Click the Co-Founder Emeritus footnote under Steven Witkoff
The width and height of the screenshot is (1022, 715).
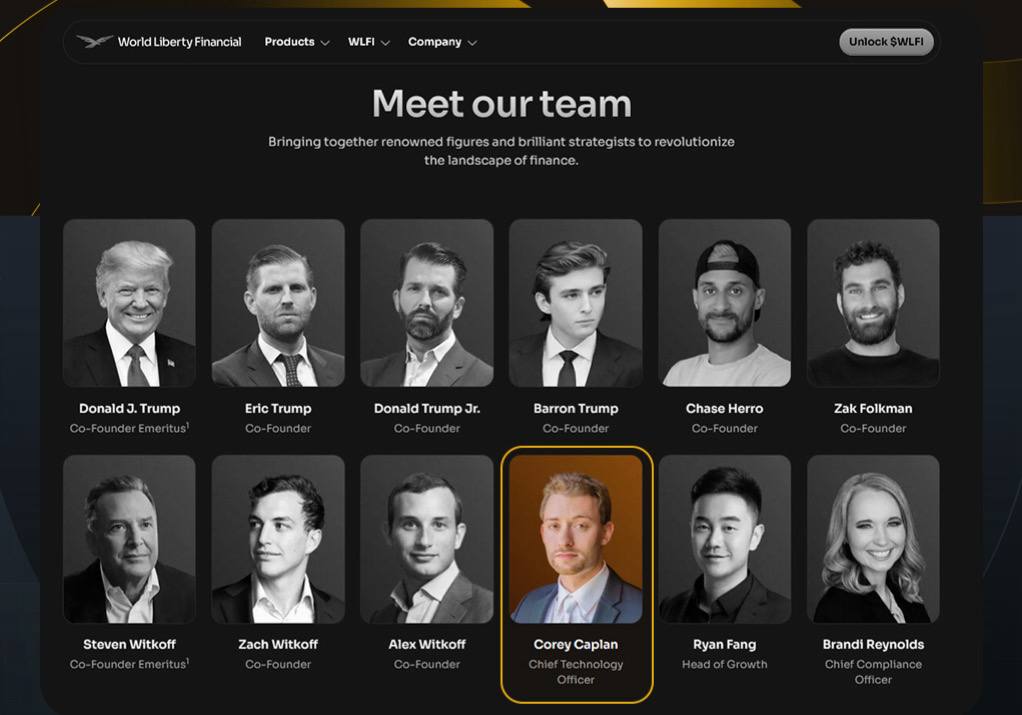click(129, 664)
